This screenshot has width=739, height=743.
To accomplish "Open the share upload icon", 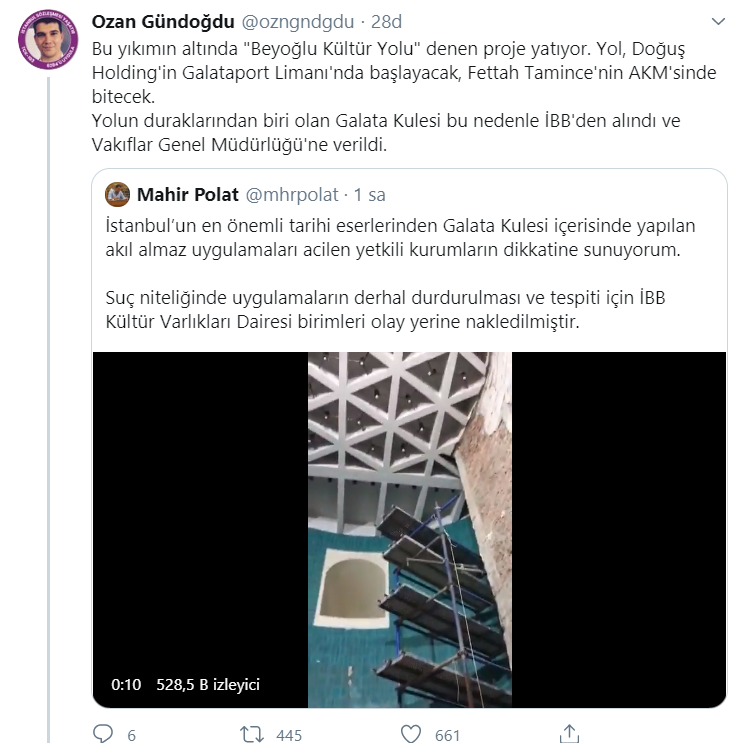I will 569,733.
